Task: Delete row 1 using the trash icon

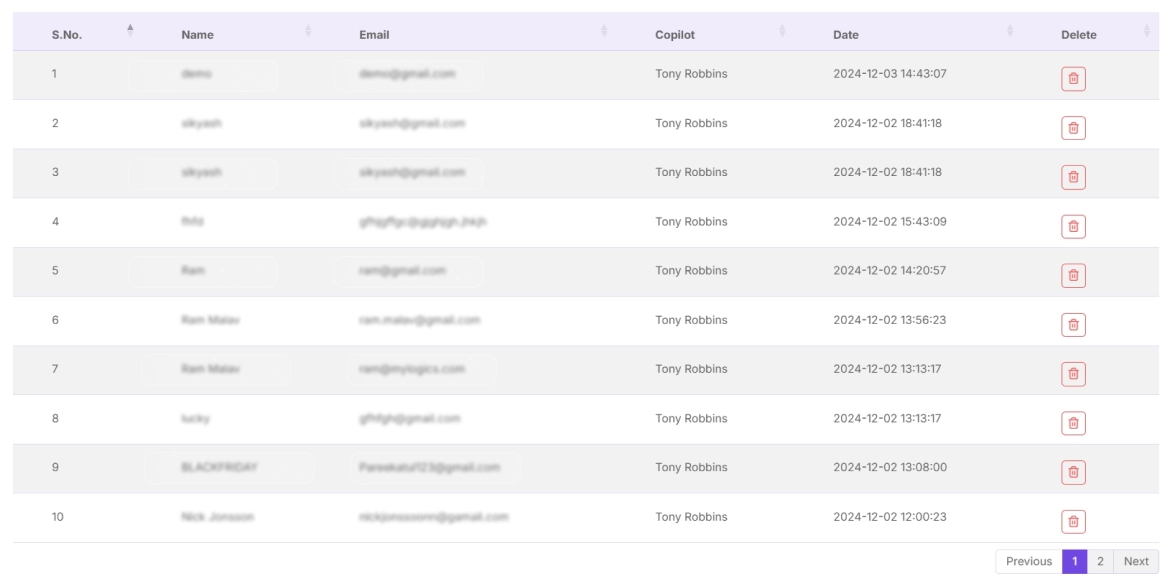Action: tap(1073, 79)
